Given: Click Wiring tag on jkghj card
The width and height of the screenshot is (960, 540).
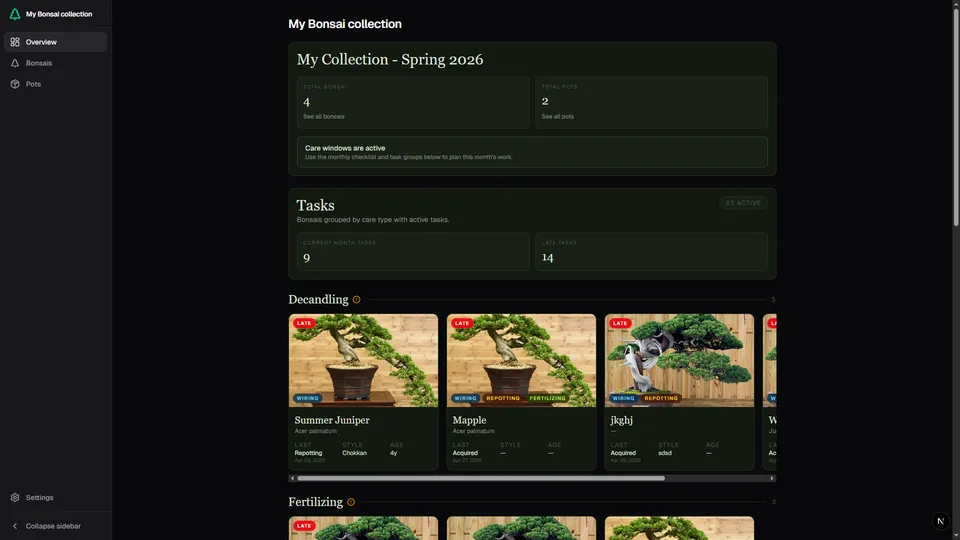Looking at the screenshot, I should tap(623, 398).
